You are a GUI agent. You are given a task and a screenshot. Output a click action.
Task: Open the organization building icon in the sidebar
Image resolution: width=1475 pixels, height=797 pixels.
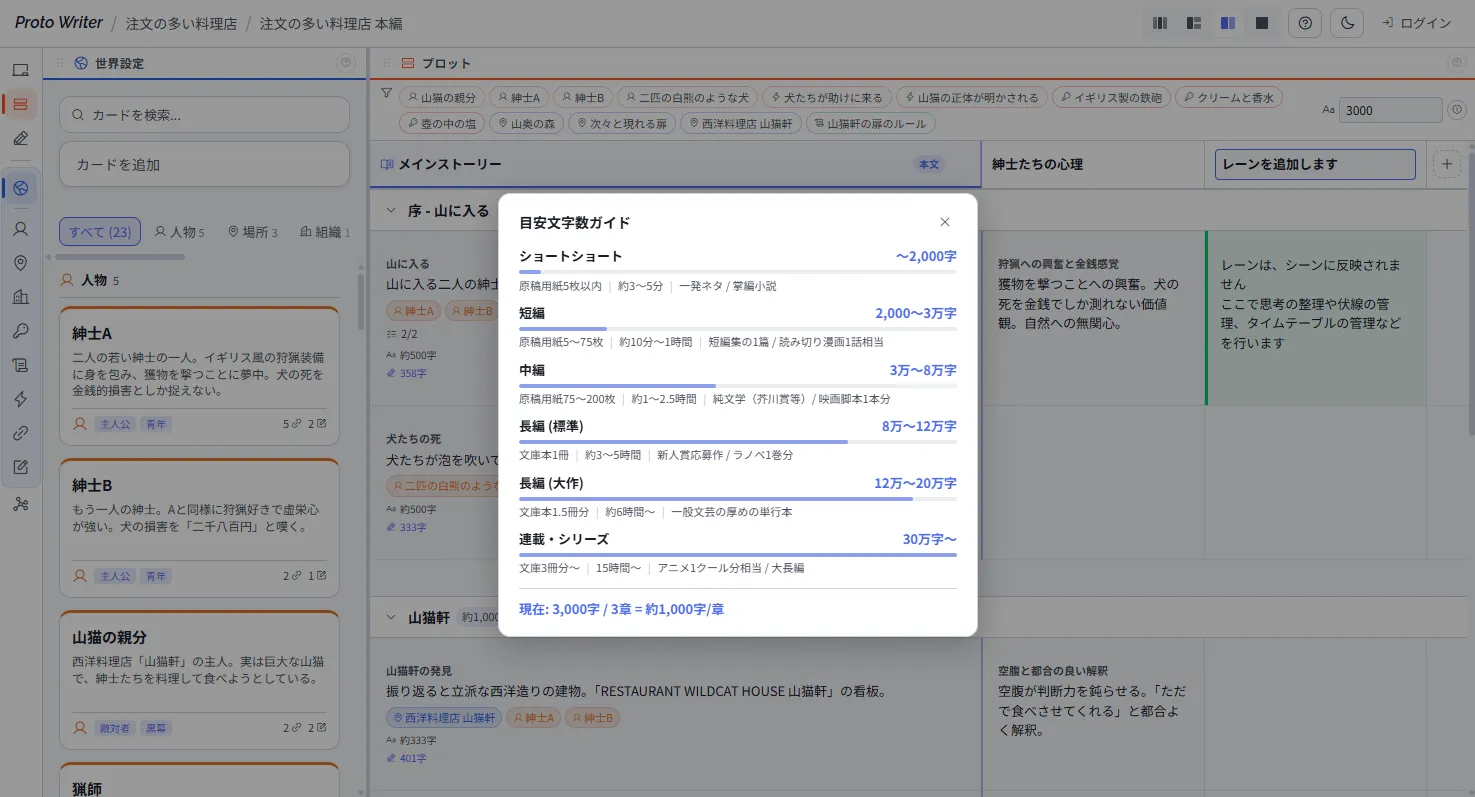[x=21, y=296]
